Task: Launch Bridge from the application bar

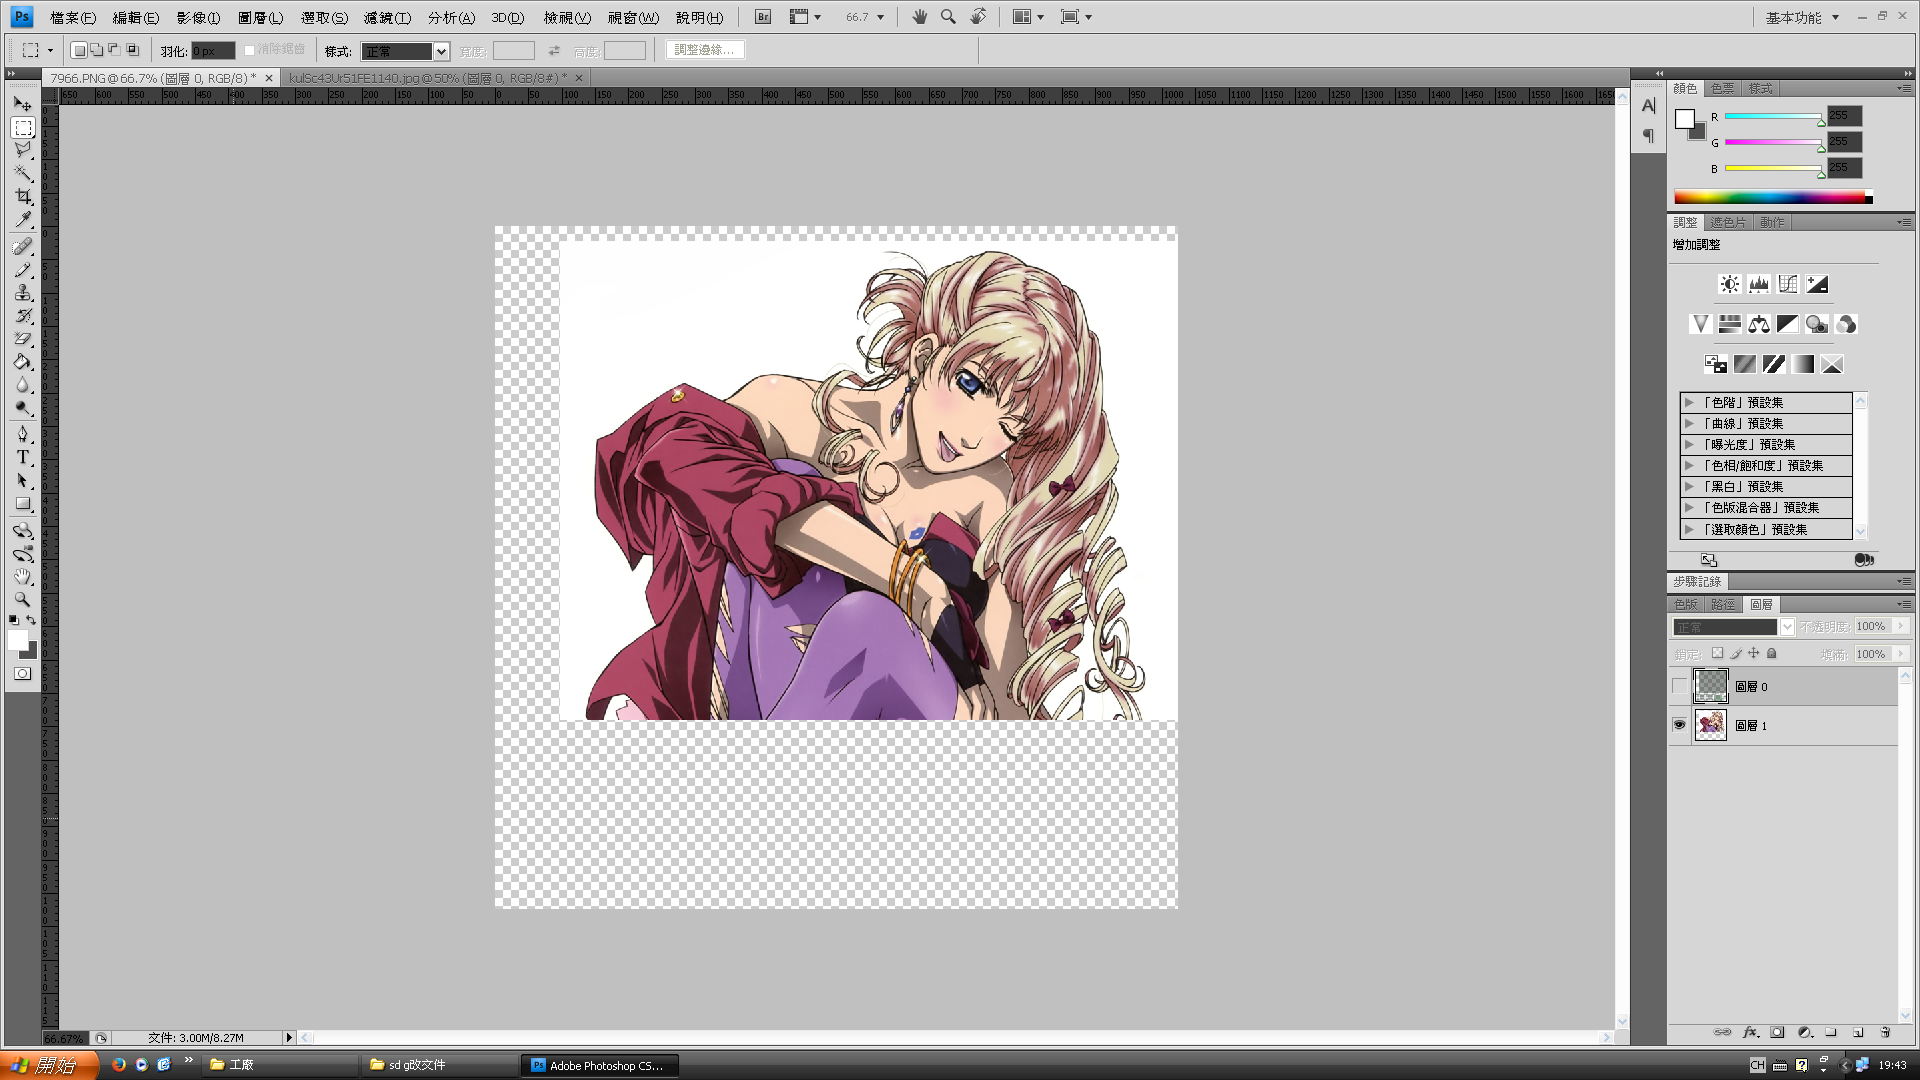Action: pos(763,17)
